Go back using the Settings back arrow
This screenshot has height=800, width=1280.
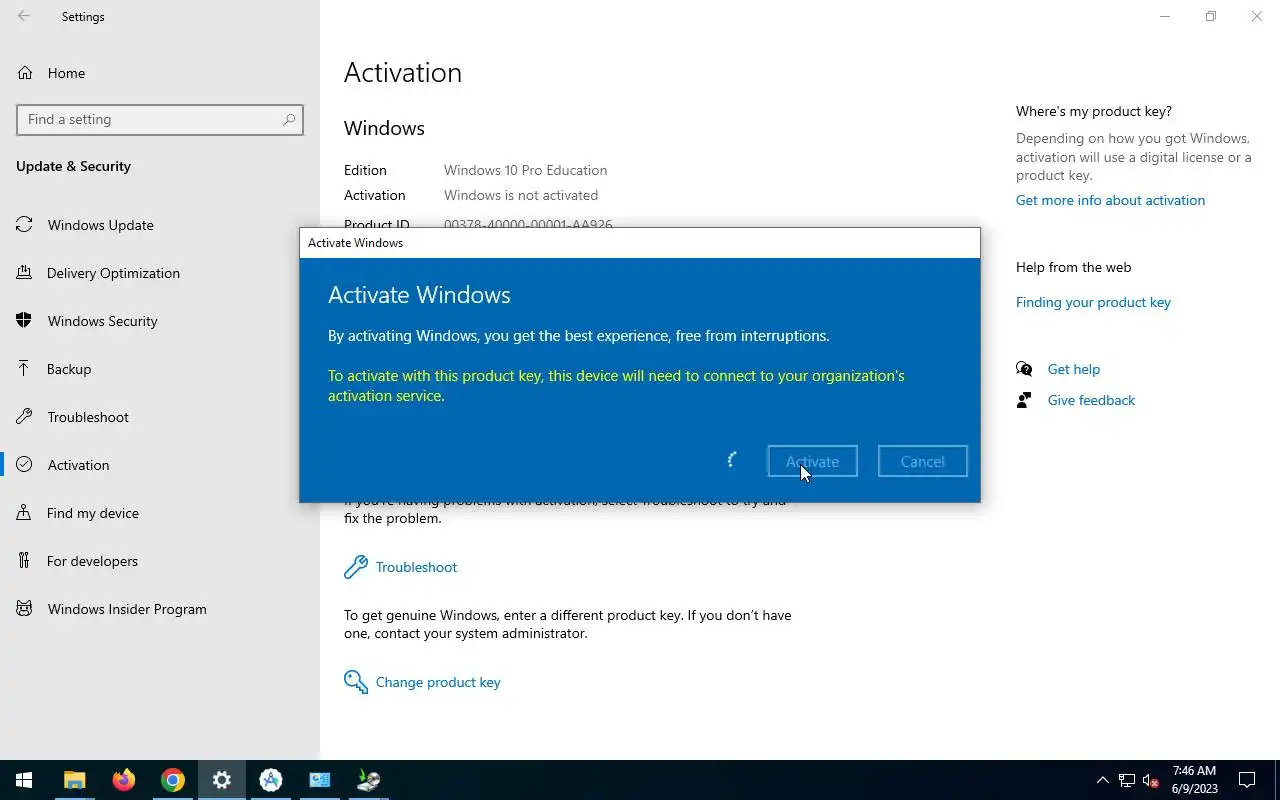coord(24,16)
